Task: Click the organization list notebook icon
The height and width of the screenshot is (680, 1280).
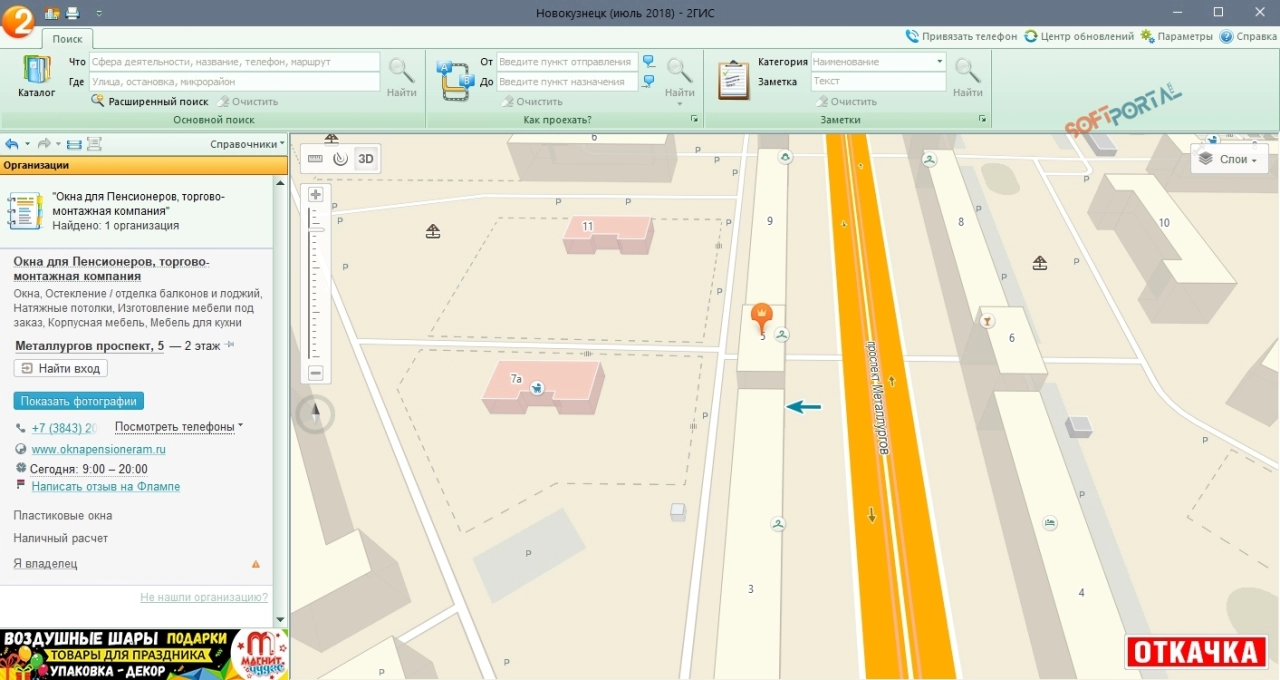Action: (x=25, y=211)
